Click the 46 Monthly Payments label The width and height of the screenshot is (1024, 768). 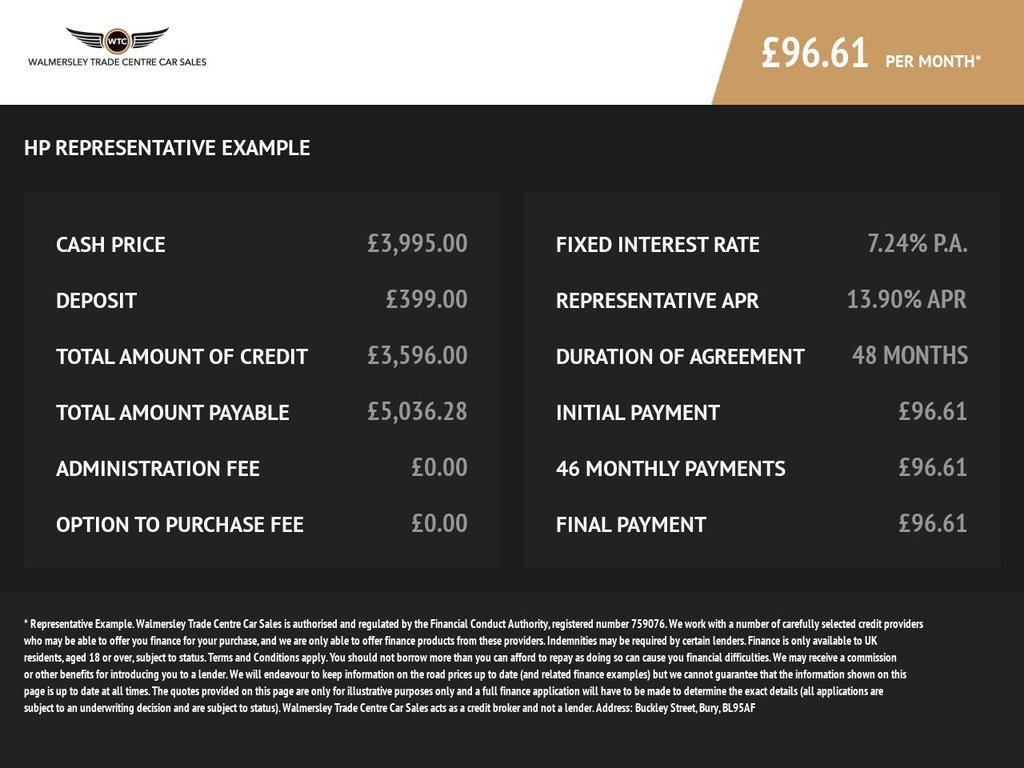coord(671,468)
